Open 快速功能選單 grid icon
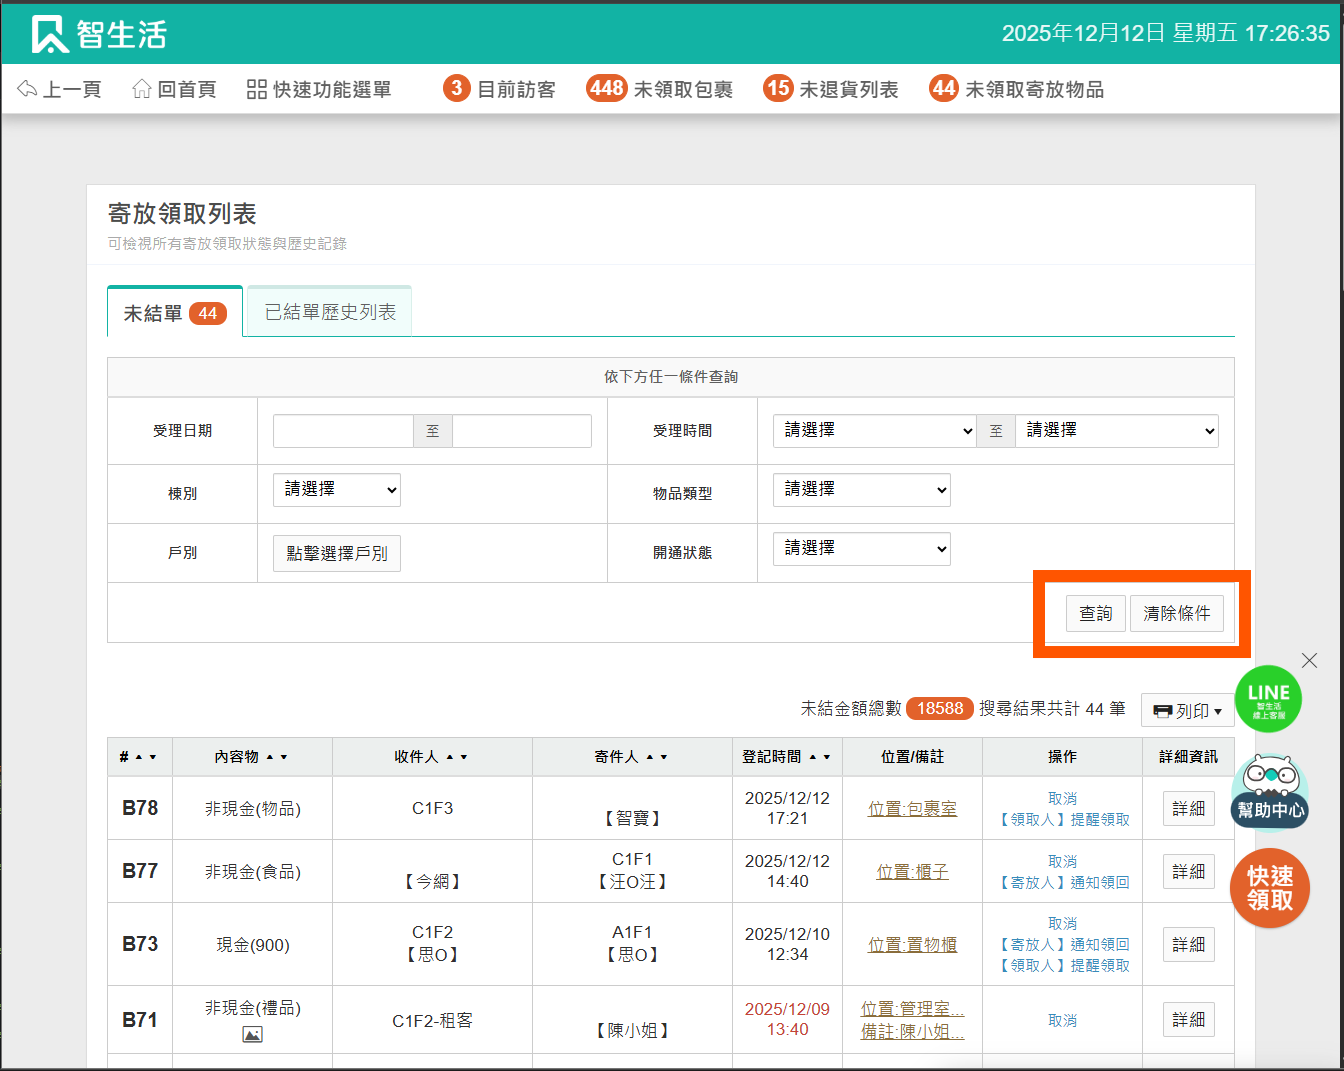1344x1071 pixels. point(257,89)
